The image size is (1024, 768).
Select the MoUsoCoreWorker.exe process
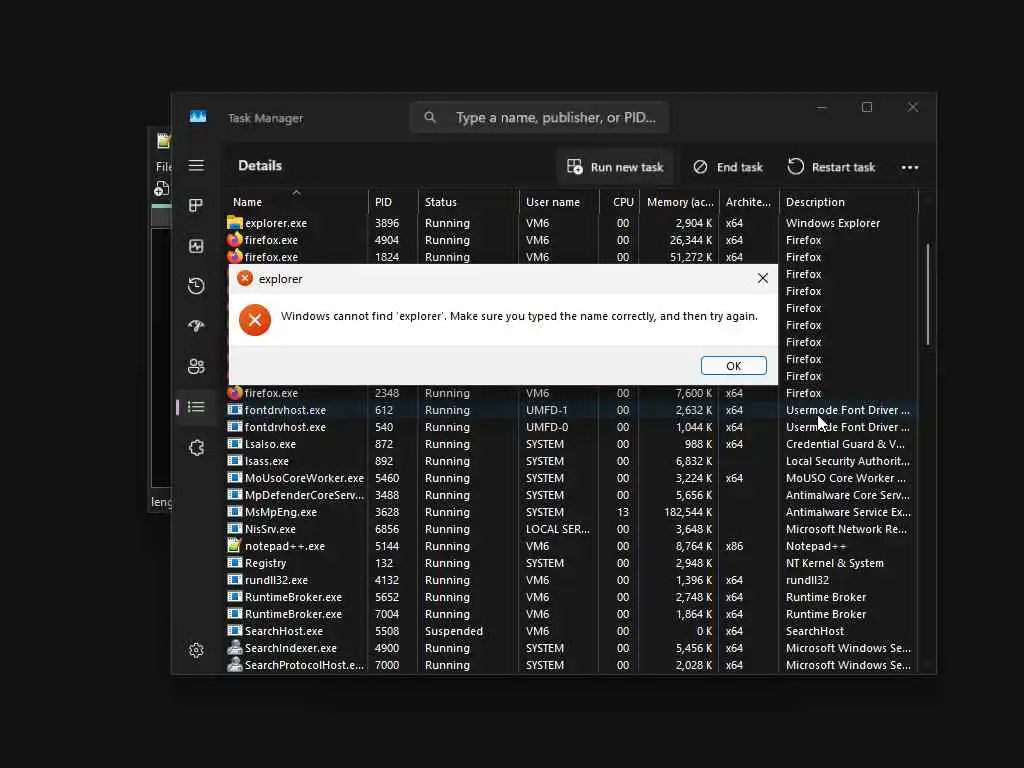point(571,477)
